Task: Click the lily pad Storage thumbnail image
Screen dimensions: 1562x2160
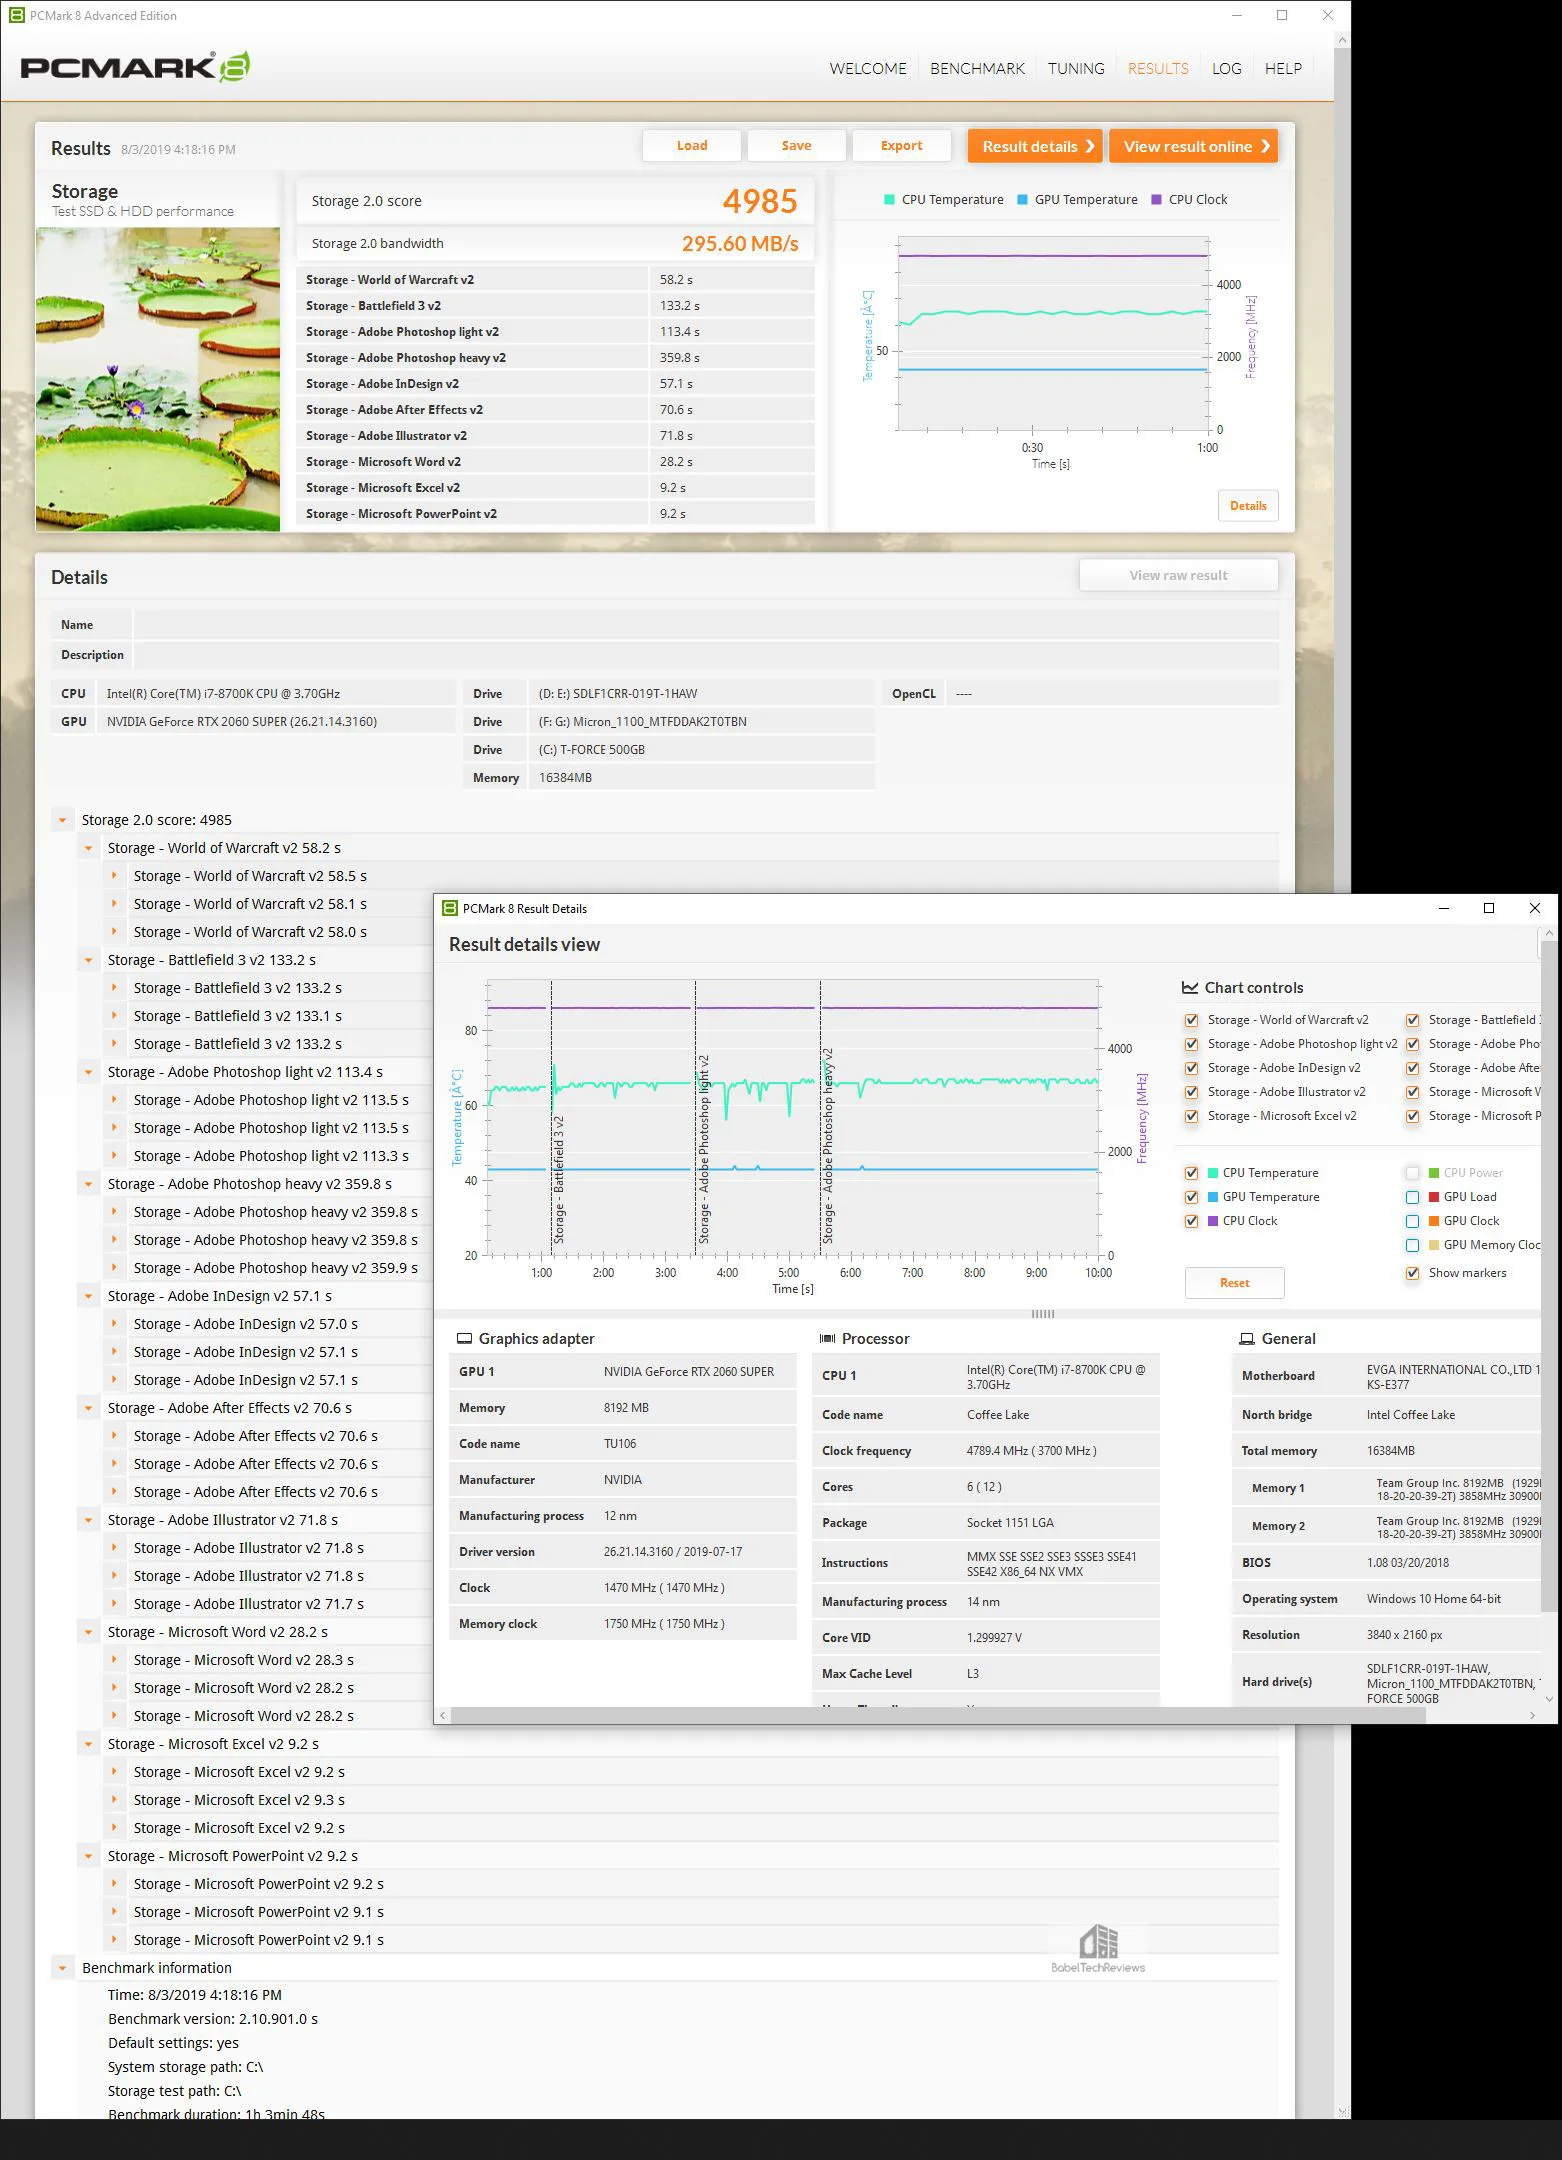Action: (158, 379)
